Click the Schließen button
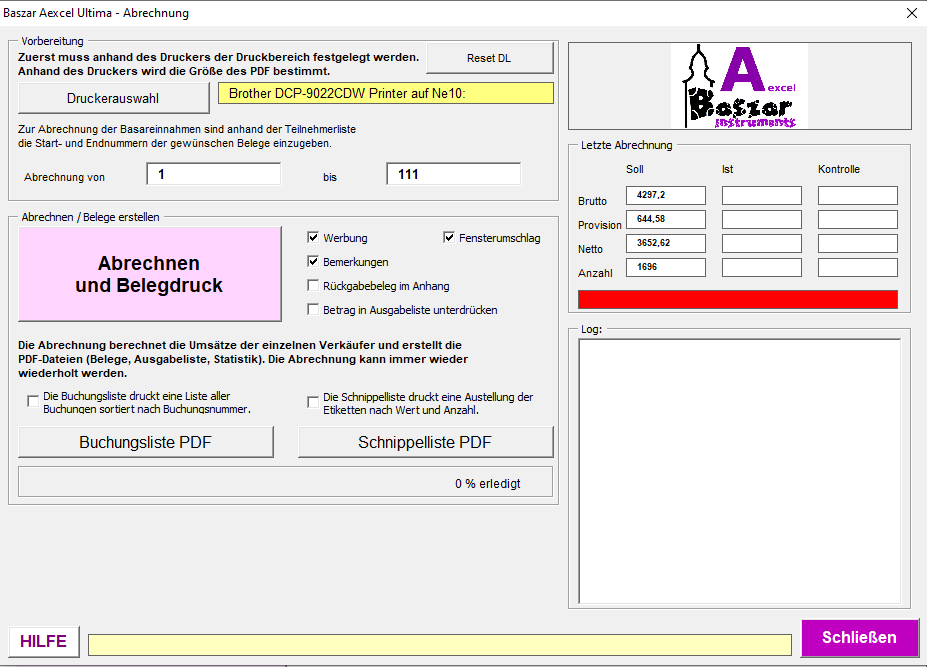The image size is (927, 667). pyautogui.click(x=860, y=637)
